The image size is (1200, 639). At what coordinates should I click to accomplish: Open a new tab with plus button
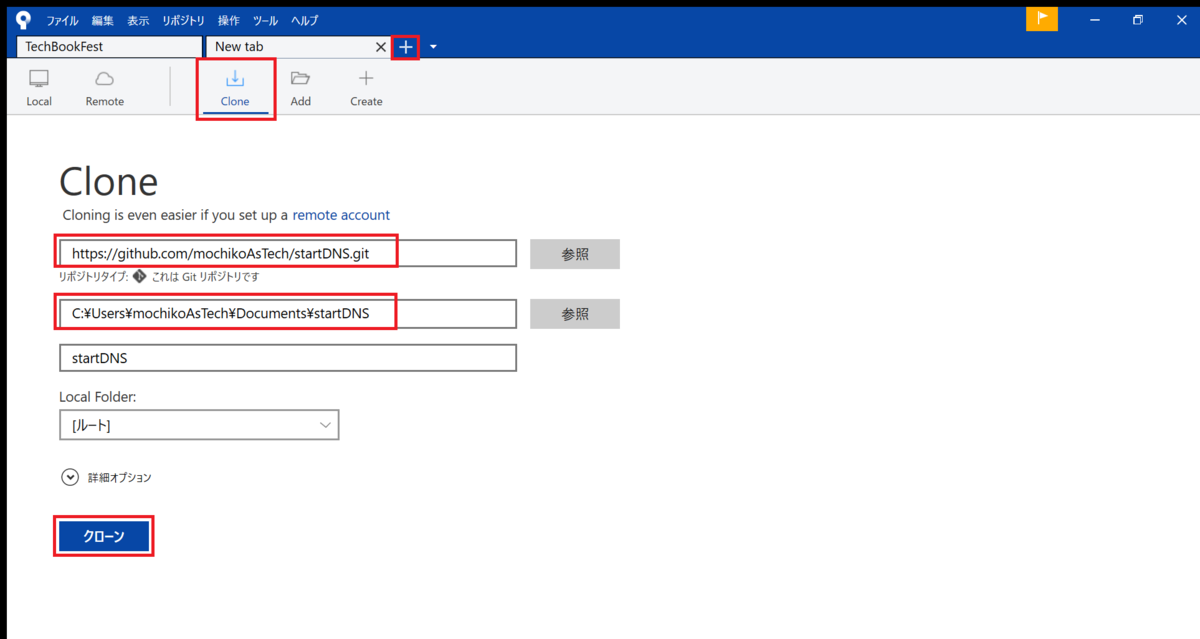[405, 47]
